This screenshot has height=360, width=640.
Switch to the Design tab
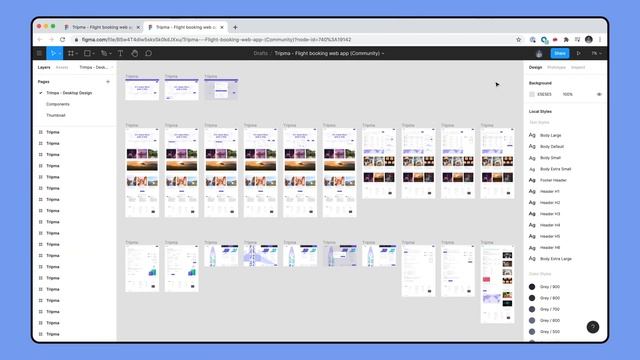pyautogui.click(x=535, y=67)
